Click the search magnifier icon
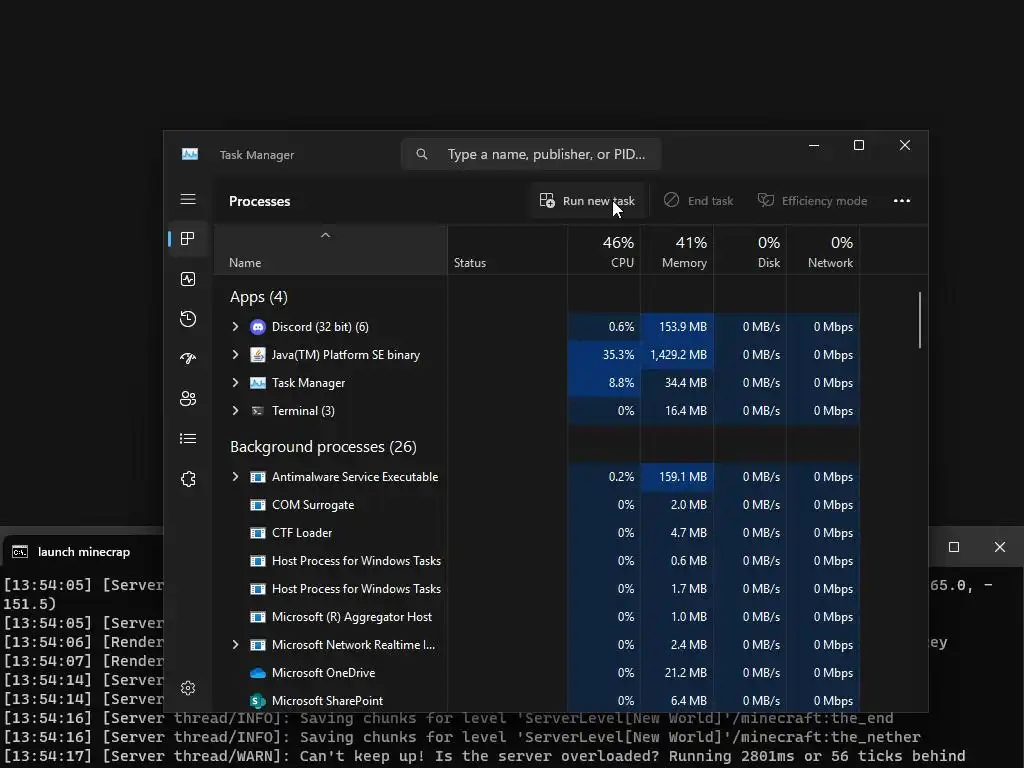This screenshot has width=1024, height=768. tap(422, 154)
